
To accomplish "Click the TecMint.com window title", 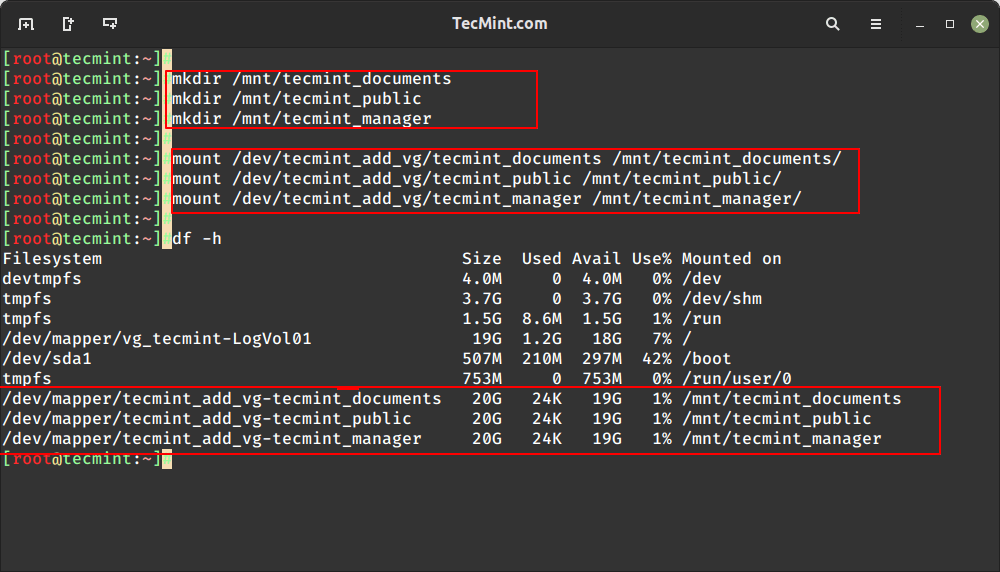I will pos(500,24).
